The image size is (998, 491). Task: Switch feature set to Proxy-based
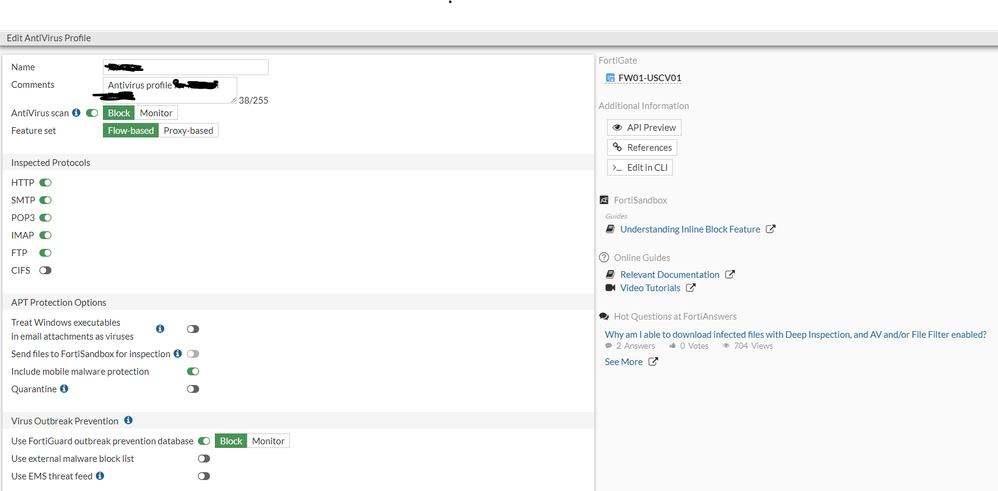188,130
